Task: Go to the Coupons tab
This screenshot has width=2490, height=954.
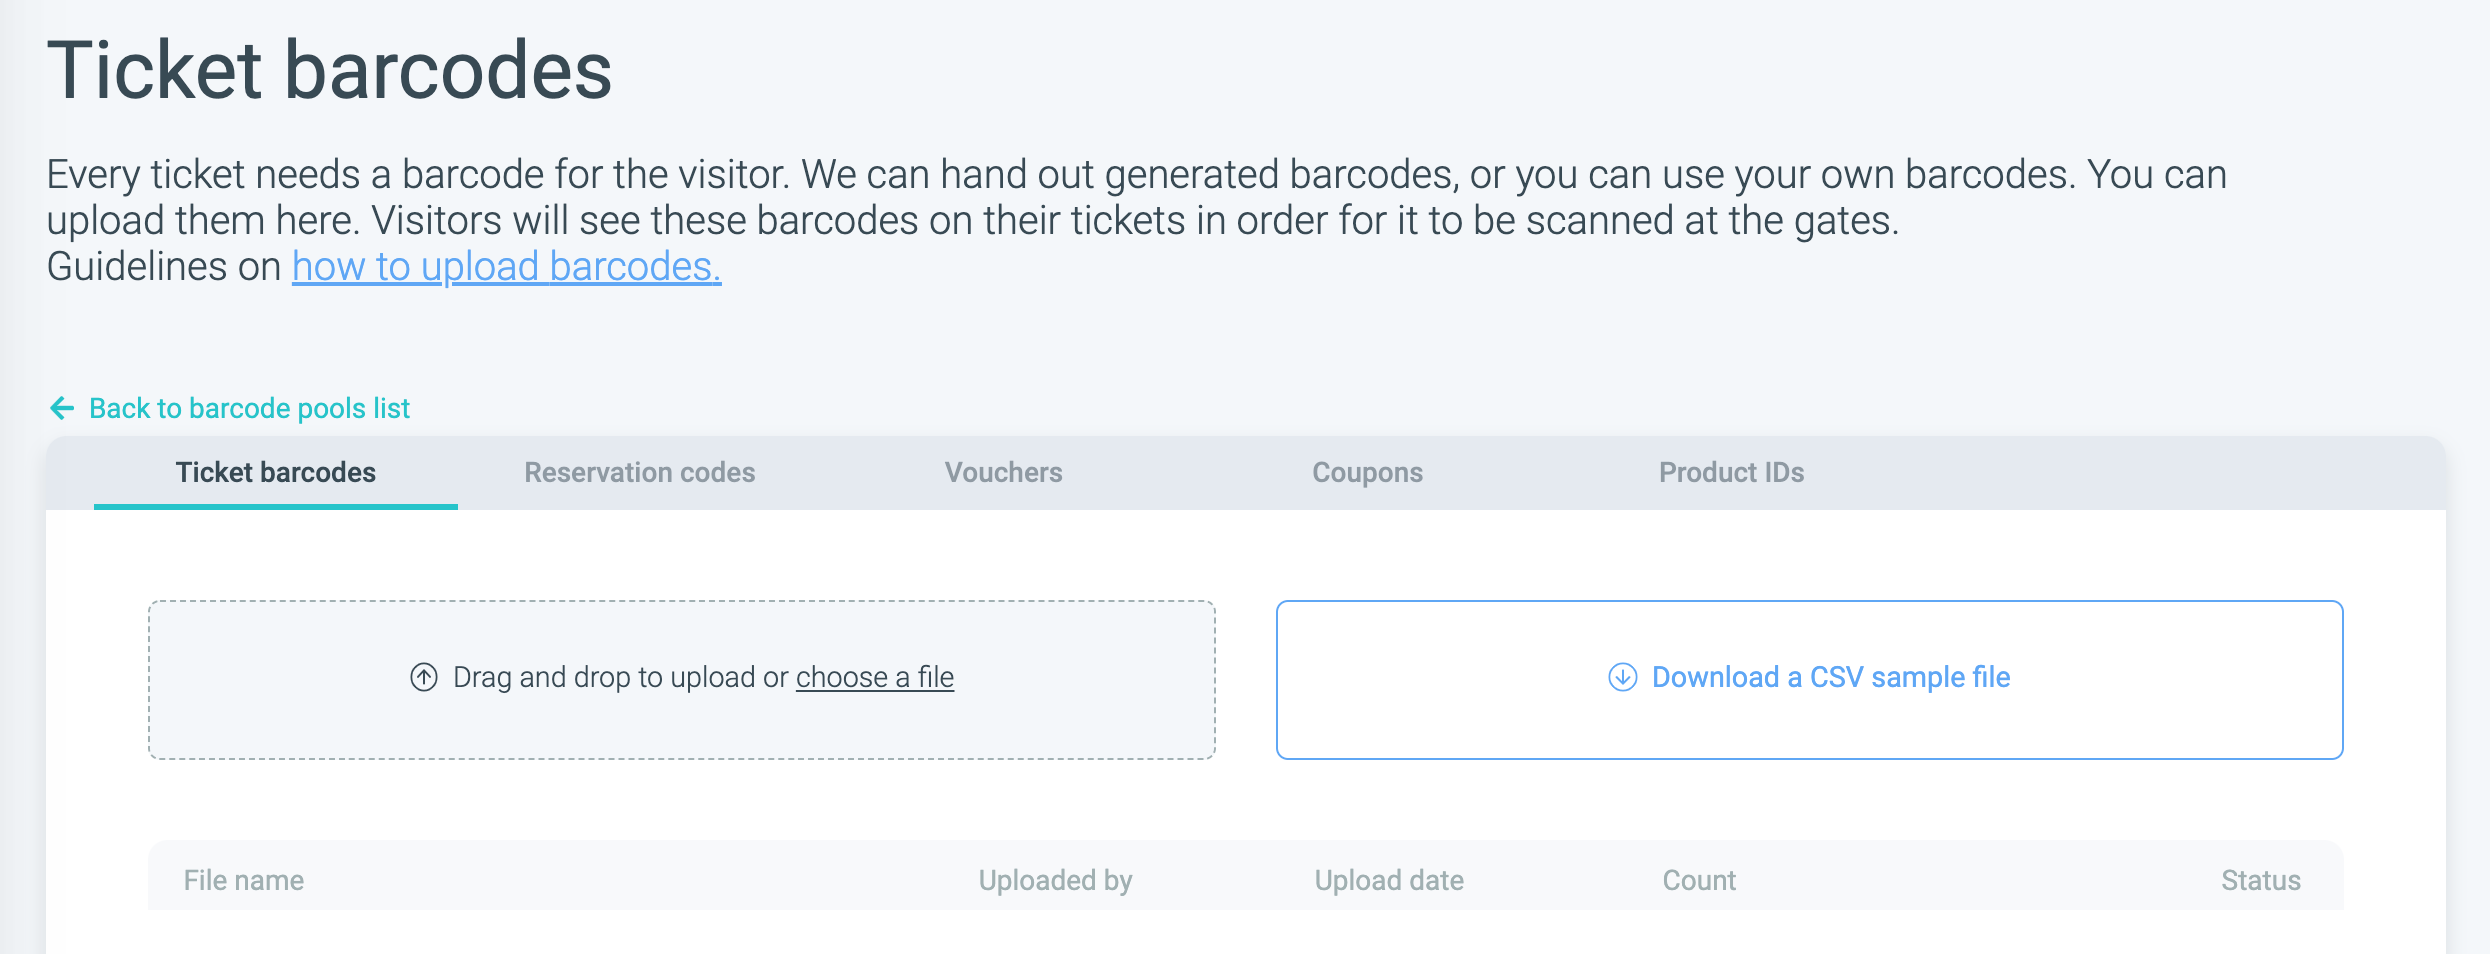Action: click(x=1367, y=472)
